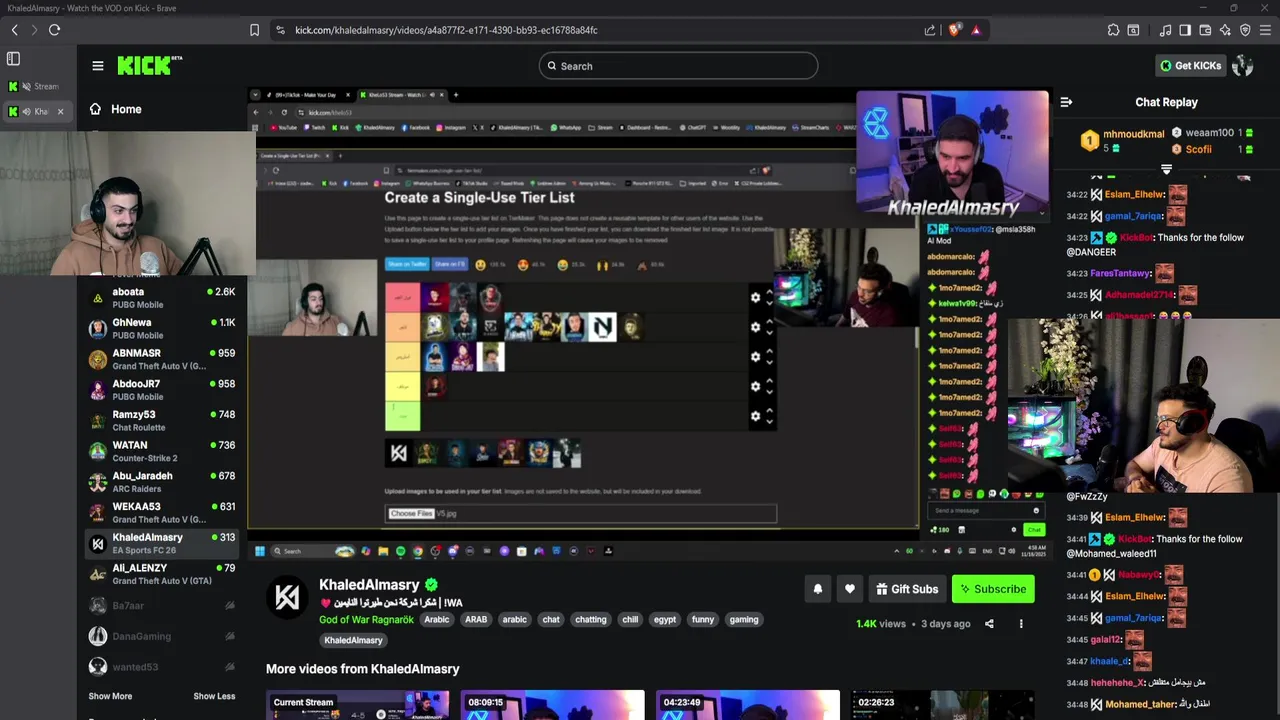The width and height of the screenshot is (1280, 720).
Task: Select the ARAB tag
Action: point(476,620)
